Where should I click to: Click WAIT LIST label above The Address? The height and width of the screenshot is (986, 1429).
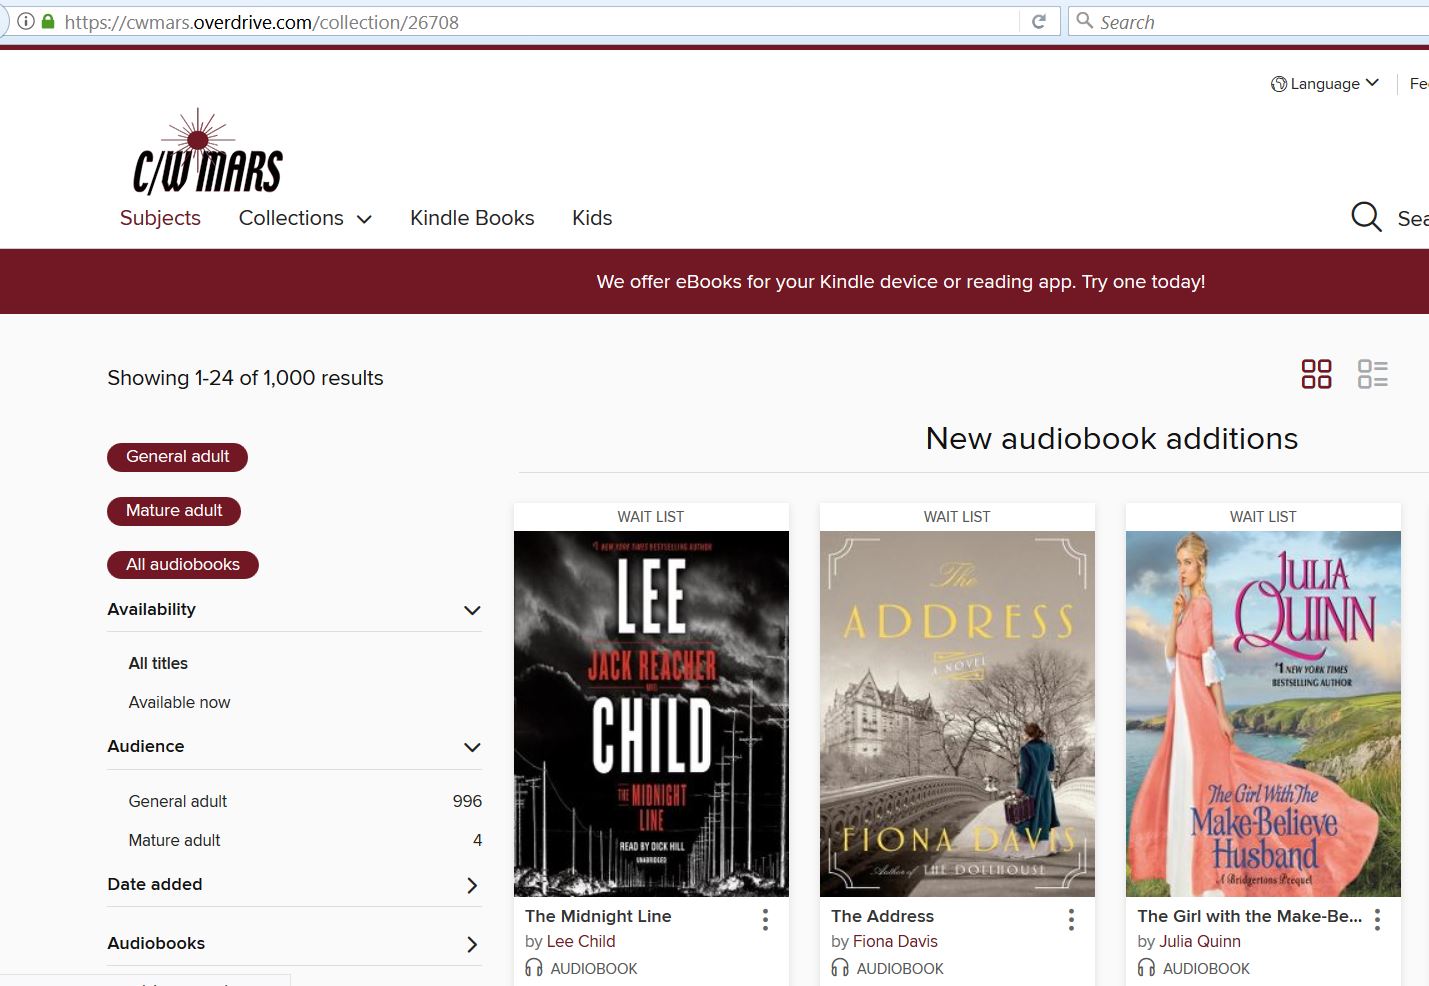957,517
